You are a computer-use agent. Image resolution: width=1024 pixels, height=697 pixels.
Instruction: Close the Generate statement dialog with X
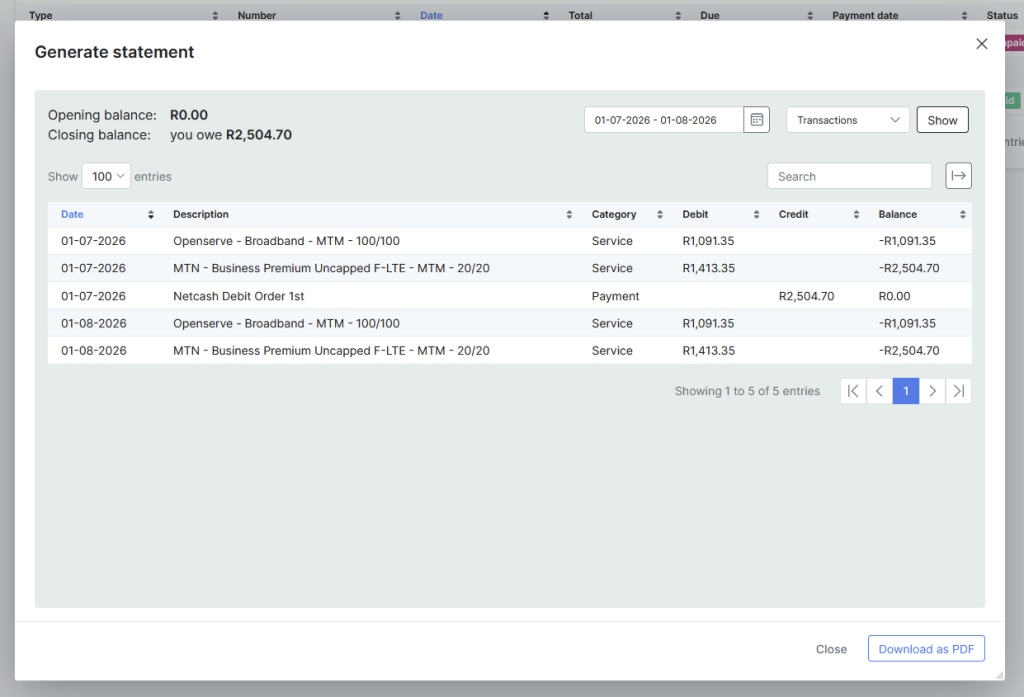click(981, 44)
